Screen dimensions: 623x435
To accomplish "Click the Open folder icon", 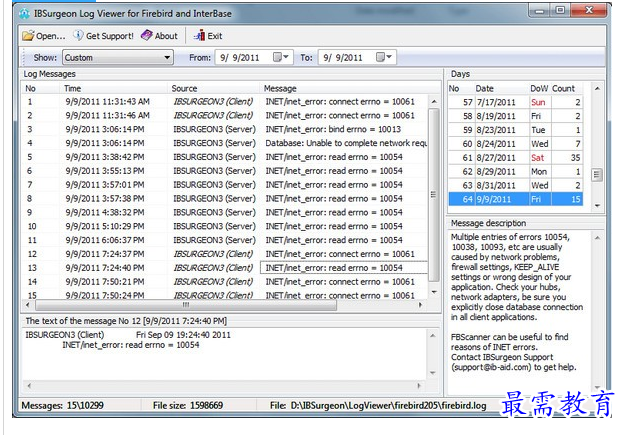I will [x=28, y=36].
